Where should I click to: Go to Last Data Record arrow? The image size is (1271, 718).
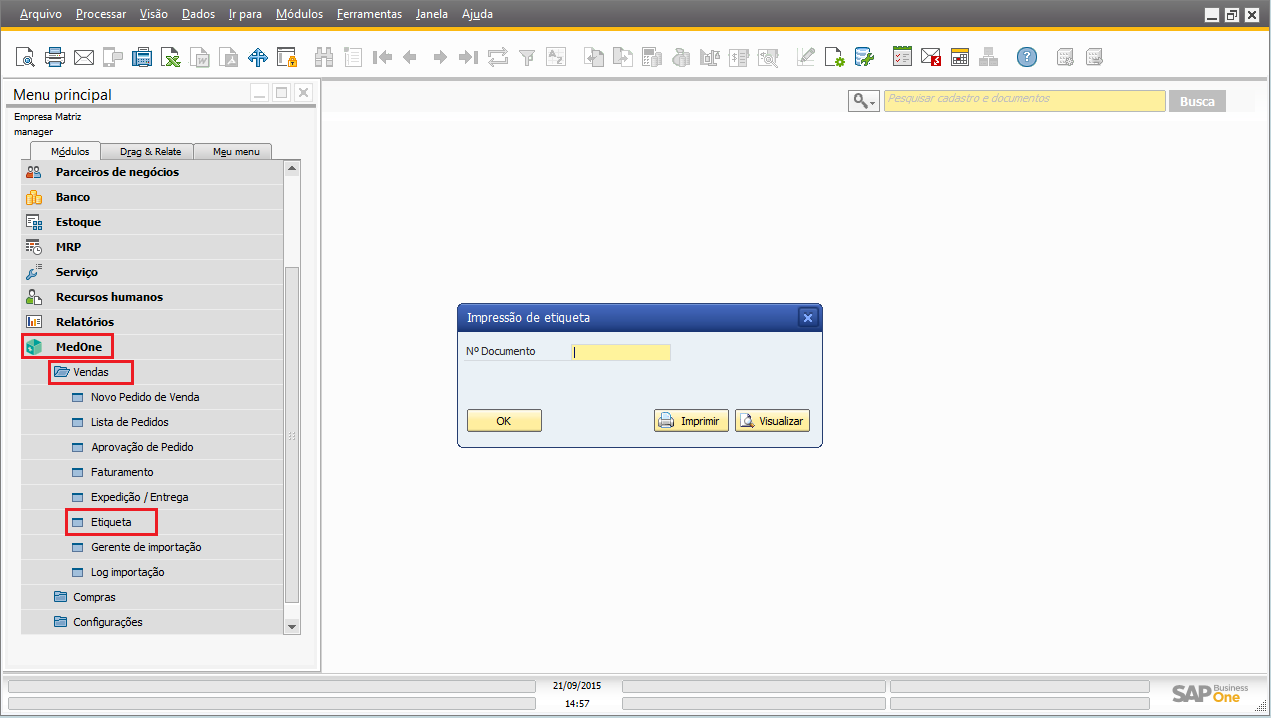coord(468,57)
